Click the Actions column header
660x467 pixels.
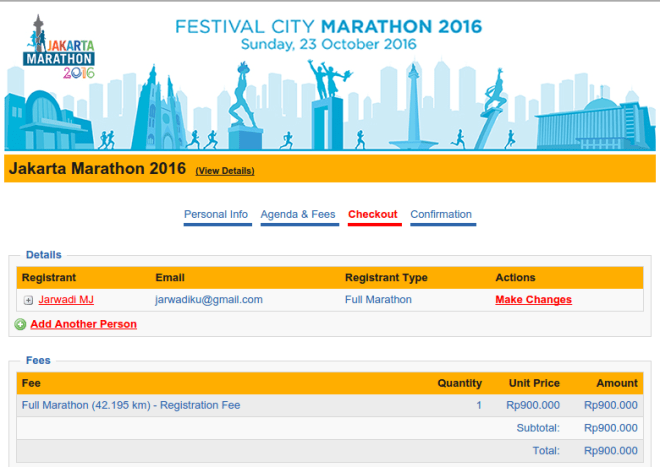click(x=515, y=278)
